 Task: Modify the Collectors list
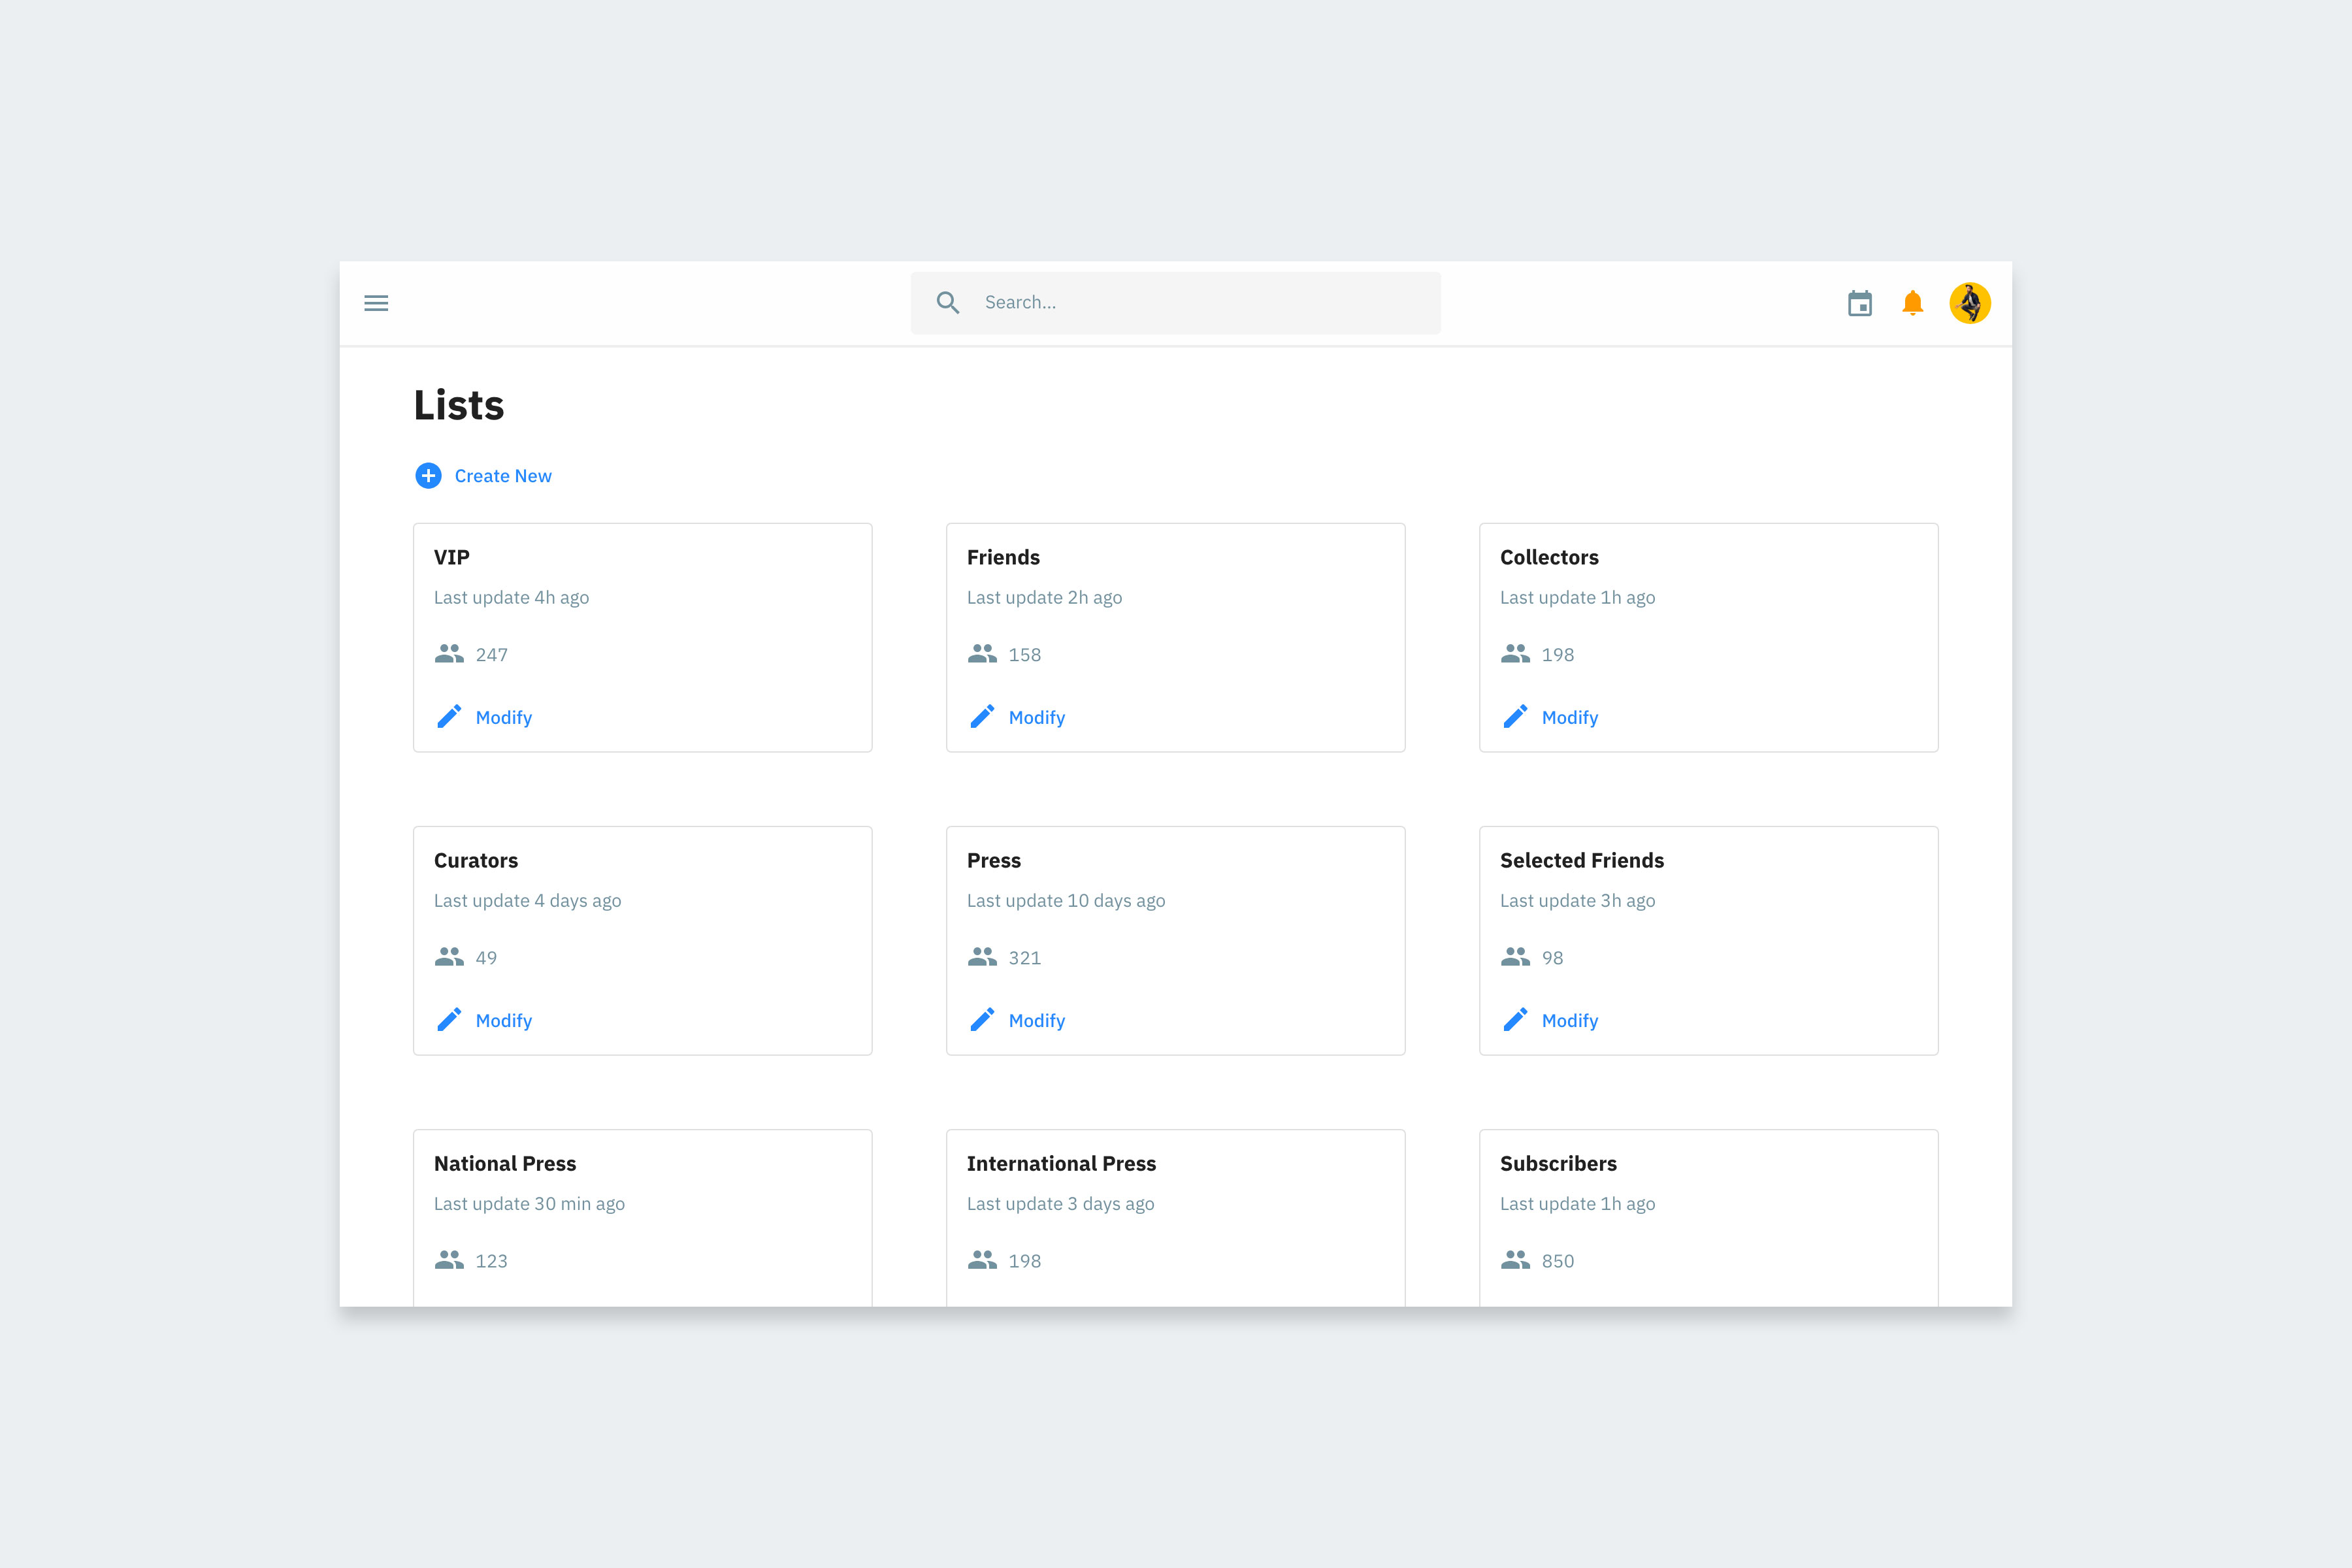[x=1570, y=718]
